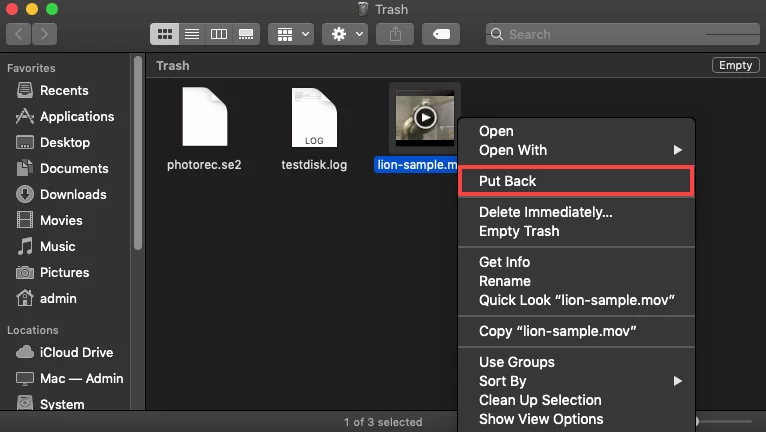Choose Delete Immediately… in the context menu
Screen dimensions: 766x432
[576, 212]
